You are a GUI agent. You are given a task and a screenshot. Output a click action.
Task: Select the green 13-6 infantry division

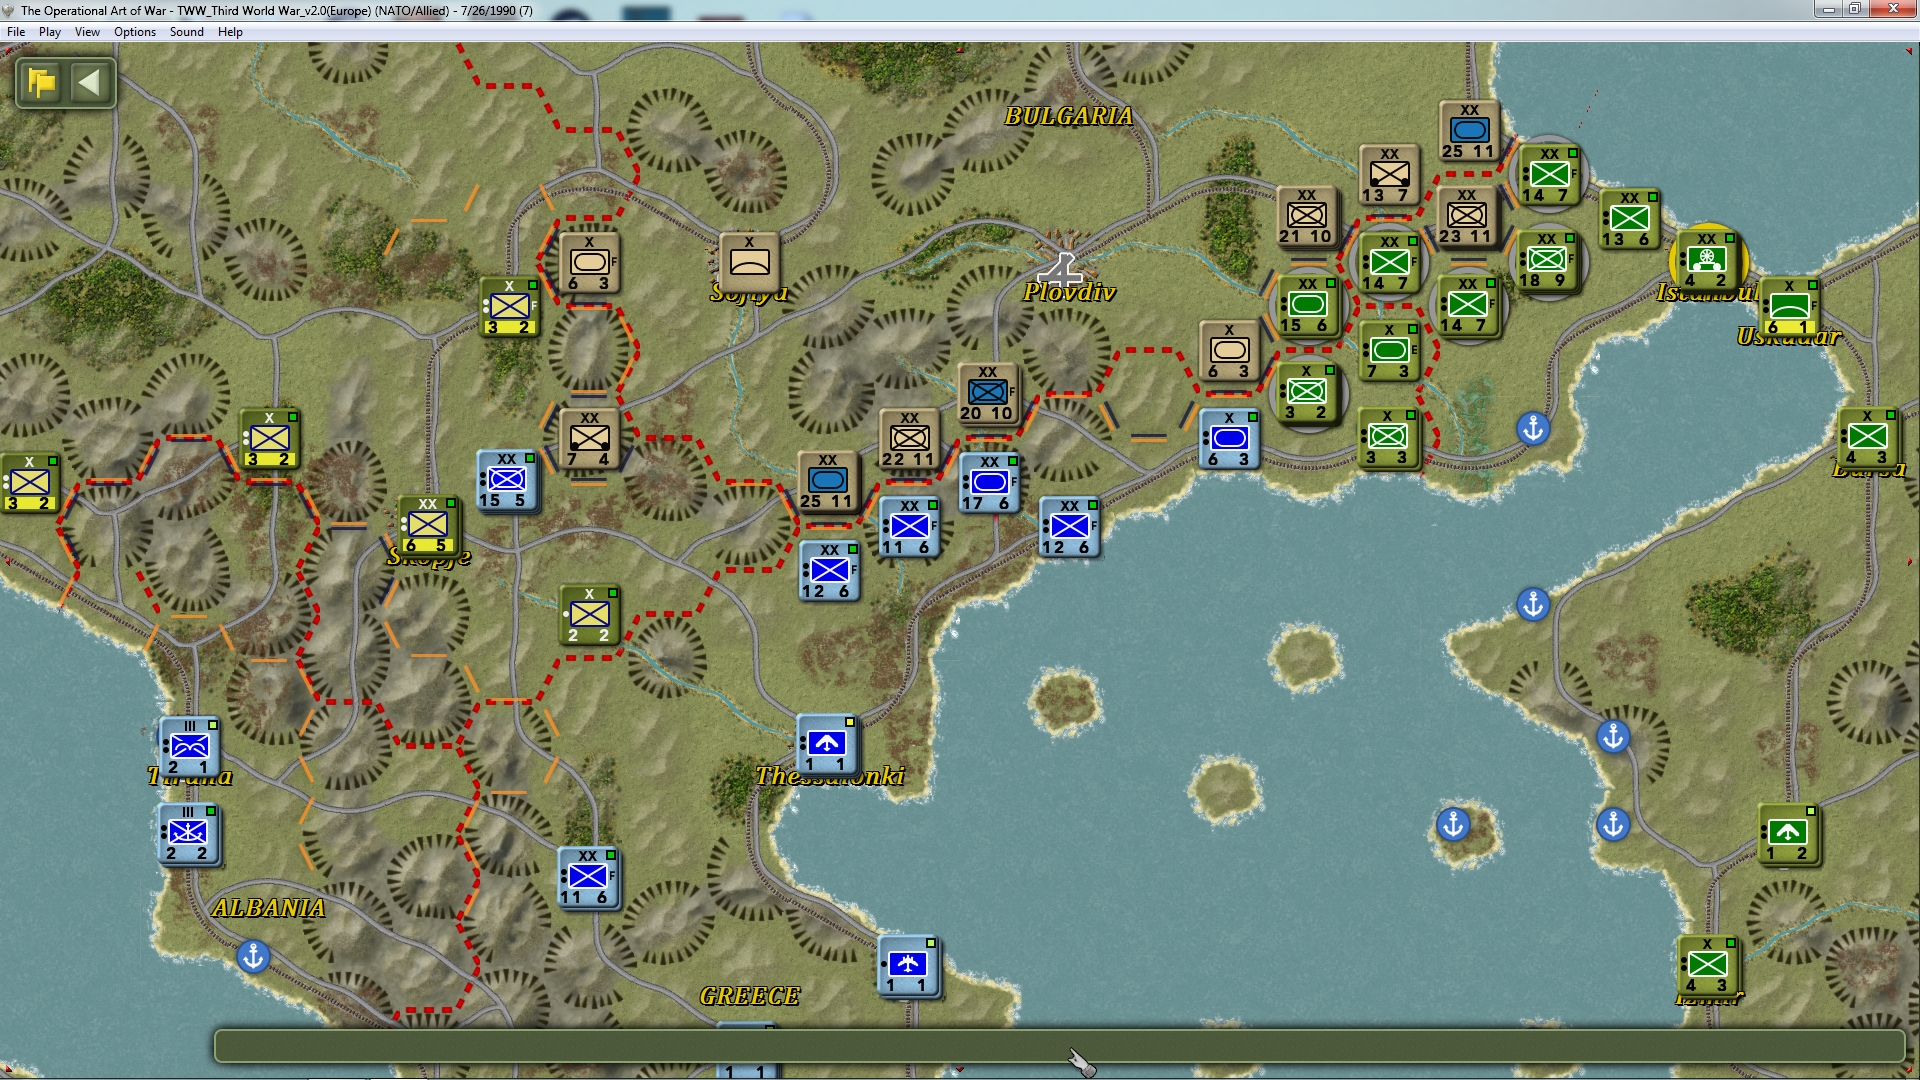[x=1629, y=219]
